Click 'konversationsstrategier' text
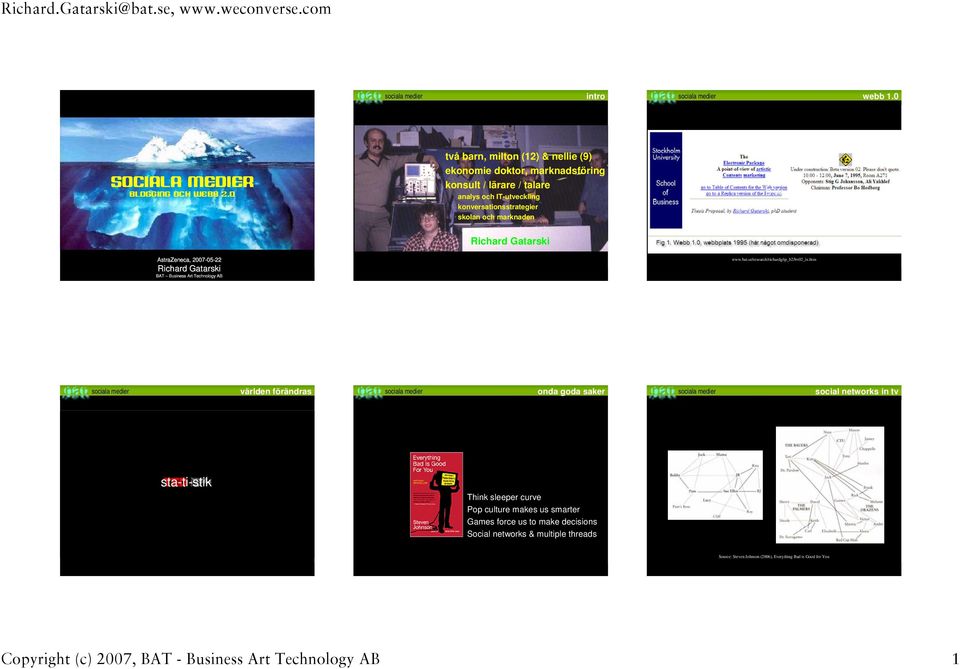960x669 pixels. coord(498,207)
